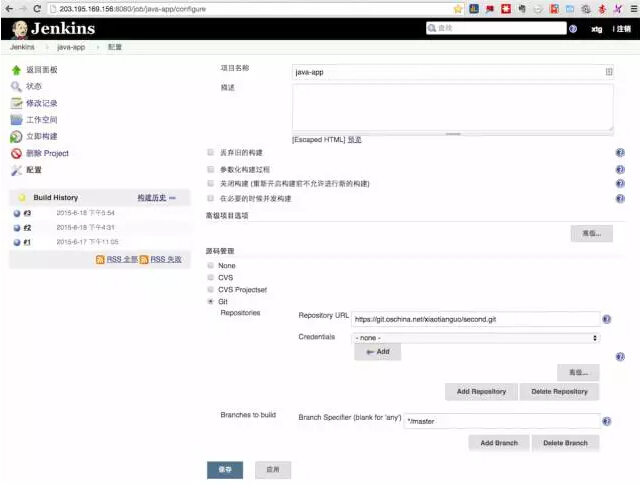Click Delete Repository button
Viewport: 640px width, 486px height.
(559, 392)
